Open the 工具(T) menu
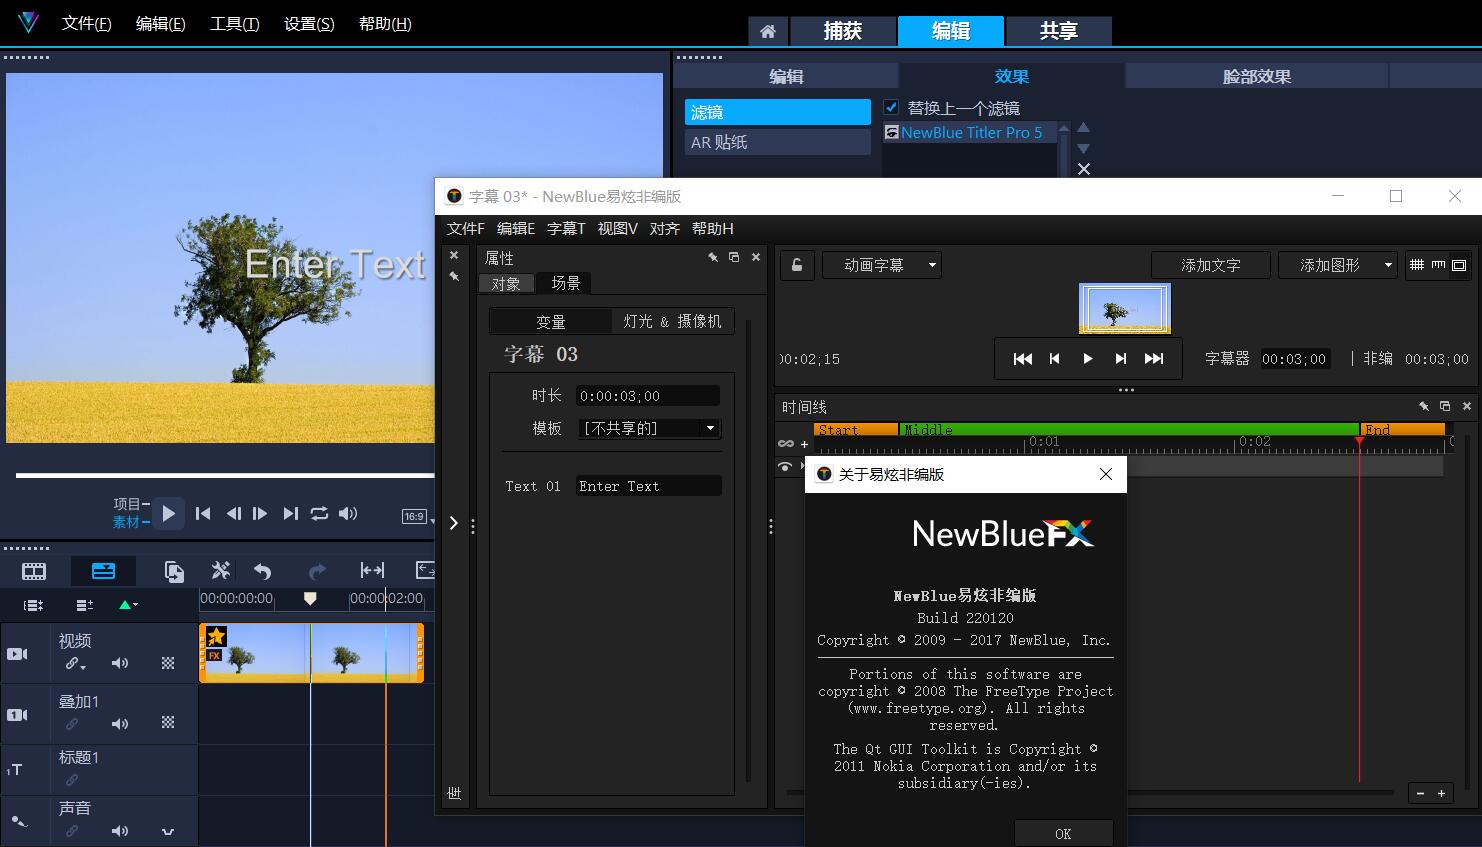 tap(235, 23)
